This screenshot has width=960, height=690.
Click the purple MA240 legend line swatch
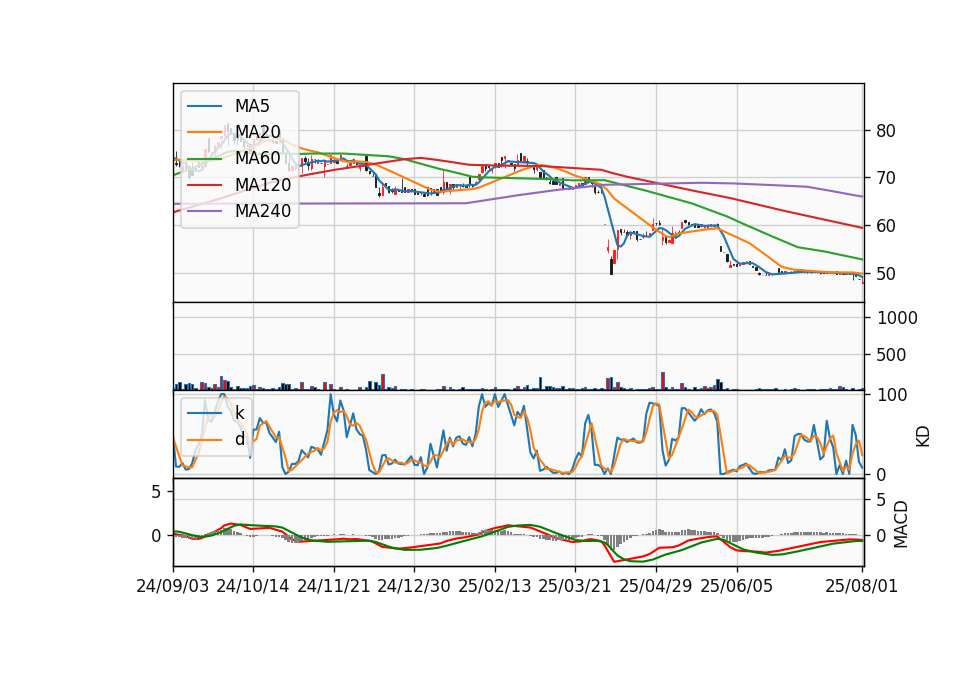204,211
